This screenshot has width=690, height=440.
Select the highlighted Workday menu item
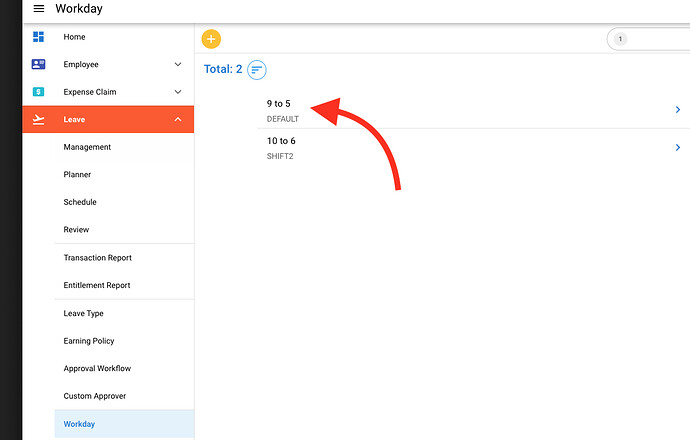(x=124, y=424)
